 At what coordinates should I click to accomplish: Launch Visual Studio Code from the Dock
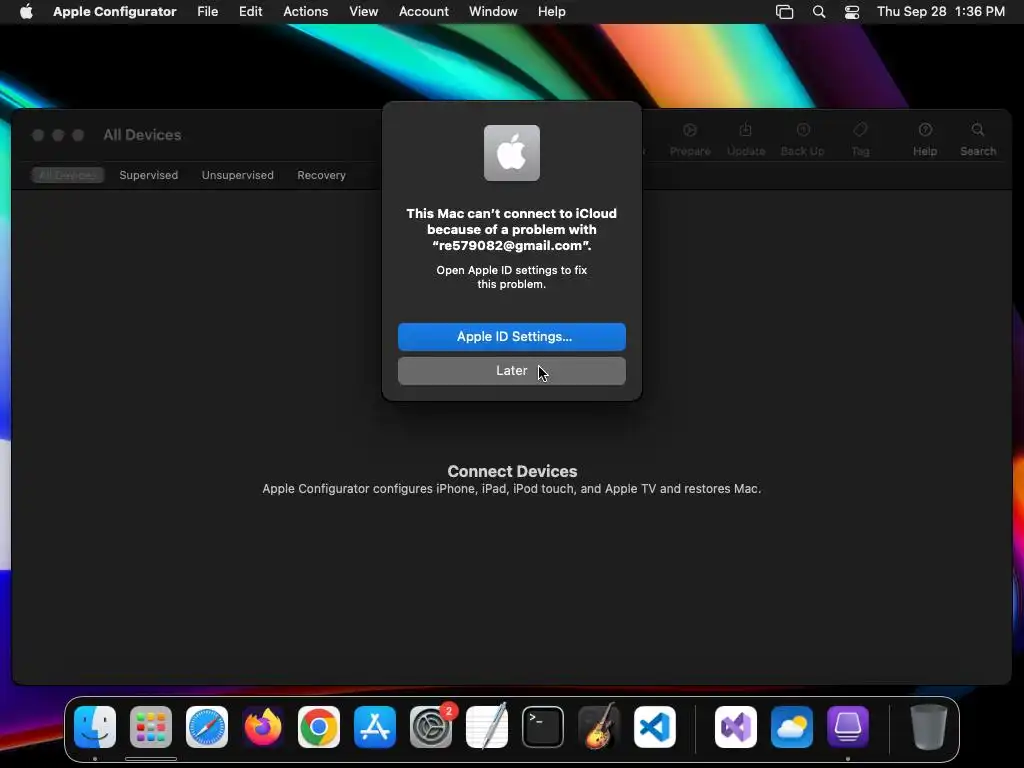tap(654, 727)
